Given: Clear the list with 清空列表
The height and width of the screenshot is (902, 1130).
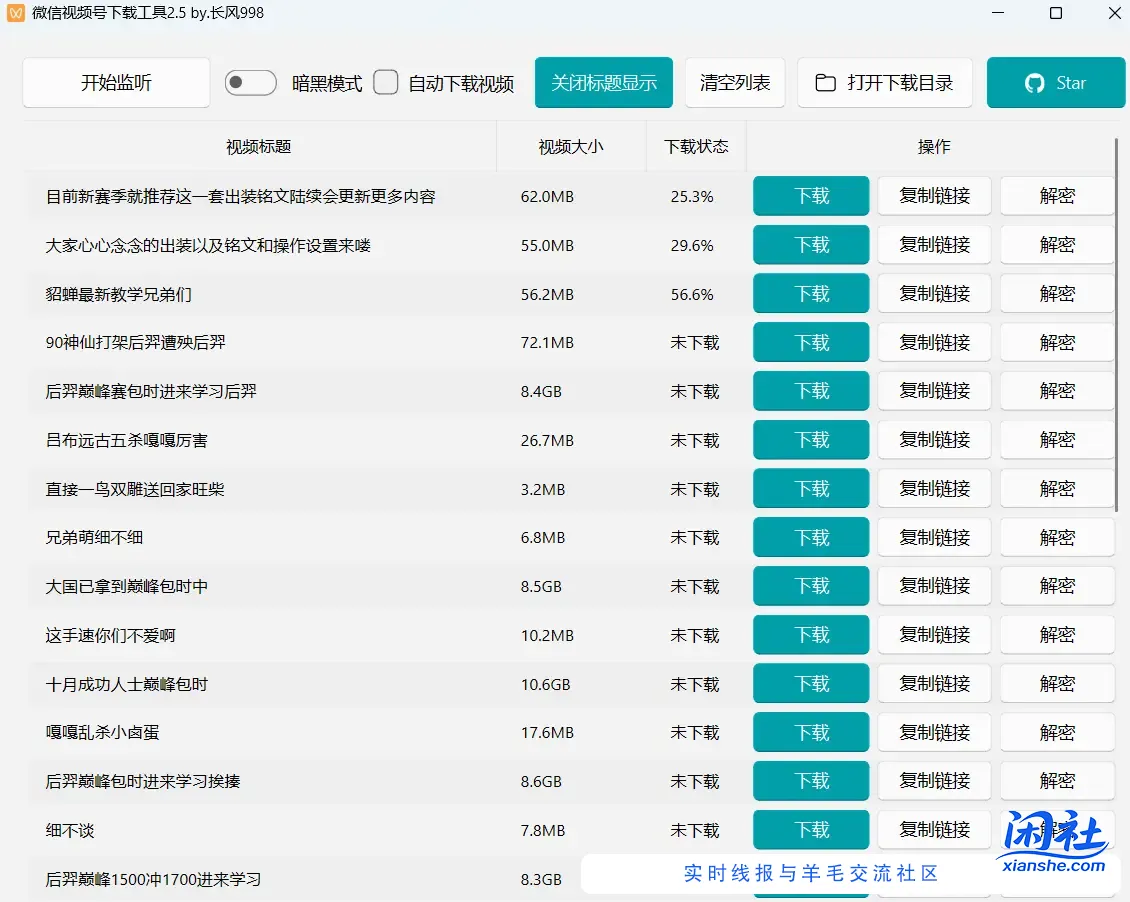Looking at the screenshot, I should tap(734, 83).
